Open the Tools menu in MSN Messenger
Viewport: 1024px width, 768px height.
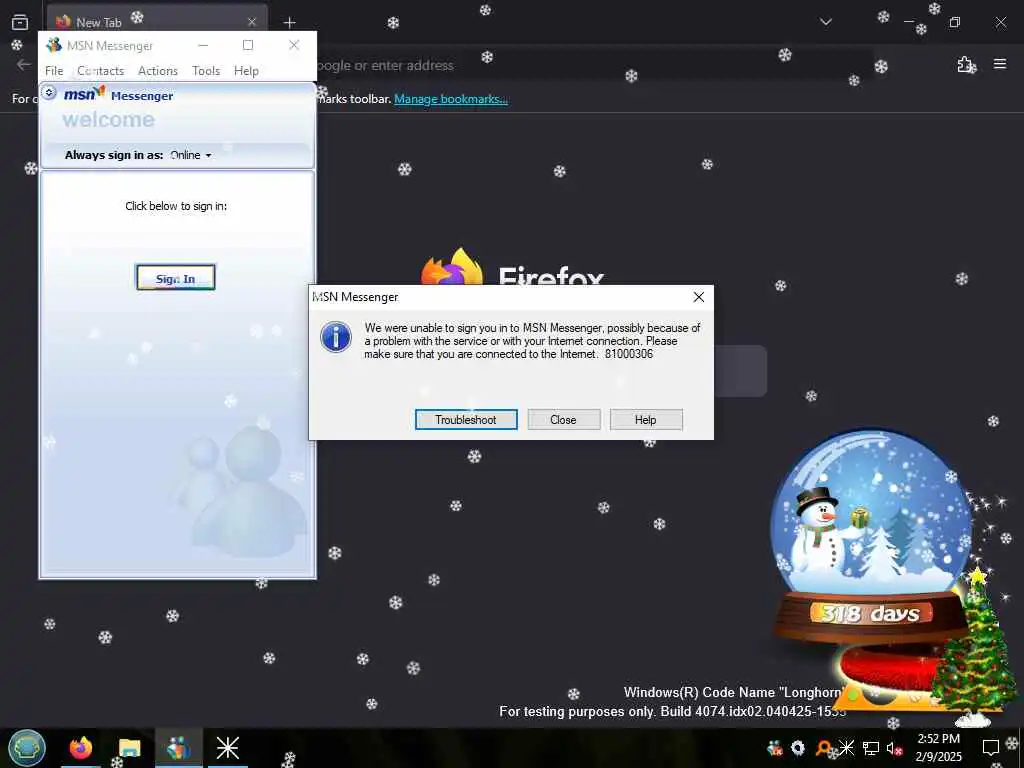206,71
